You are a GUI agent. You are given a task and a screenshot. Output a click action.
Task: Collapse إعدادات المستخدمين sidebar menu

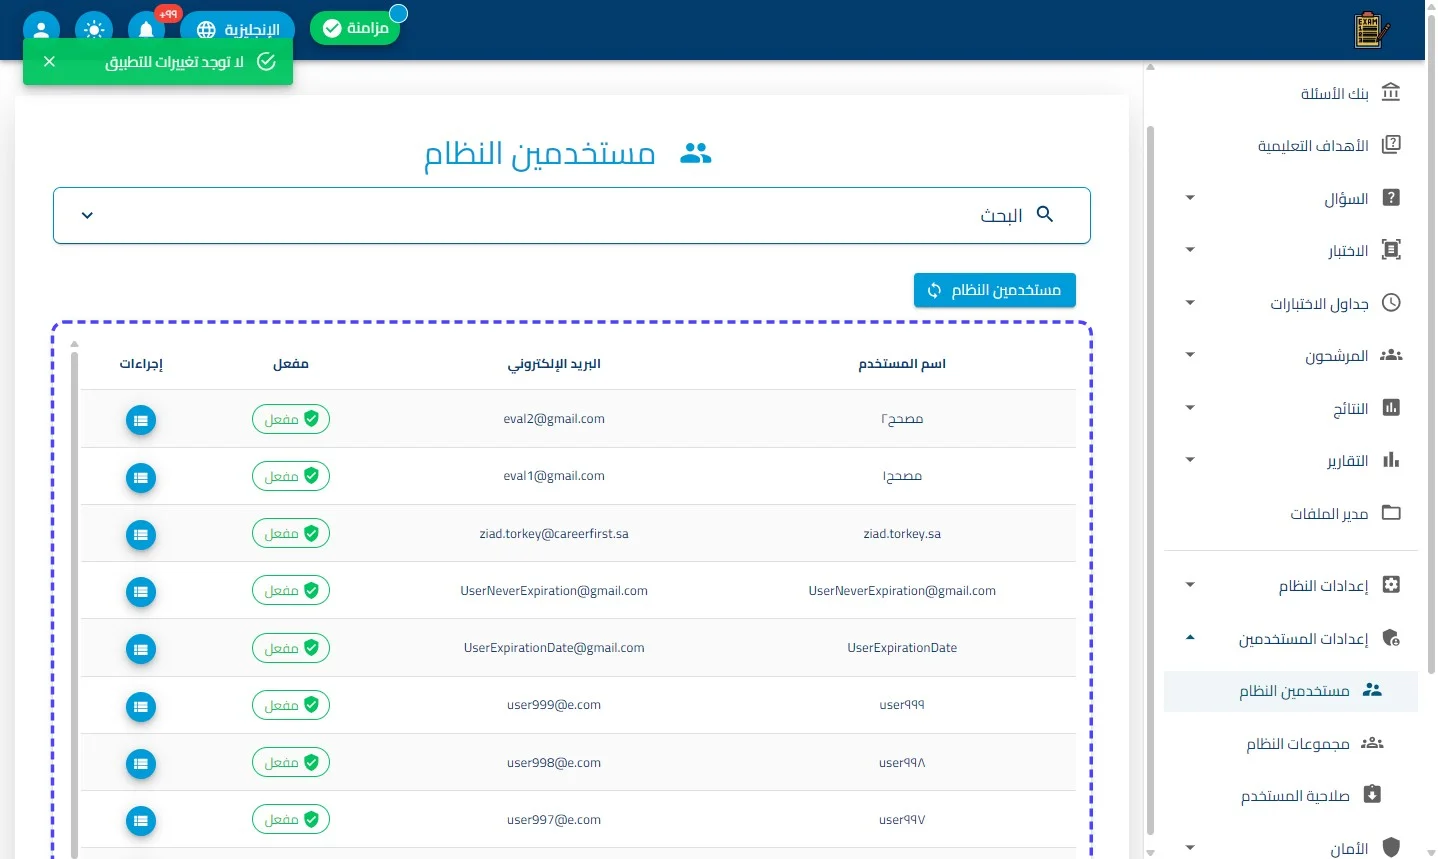(1291, 638)
